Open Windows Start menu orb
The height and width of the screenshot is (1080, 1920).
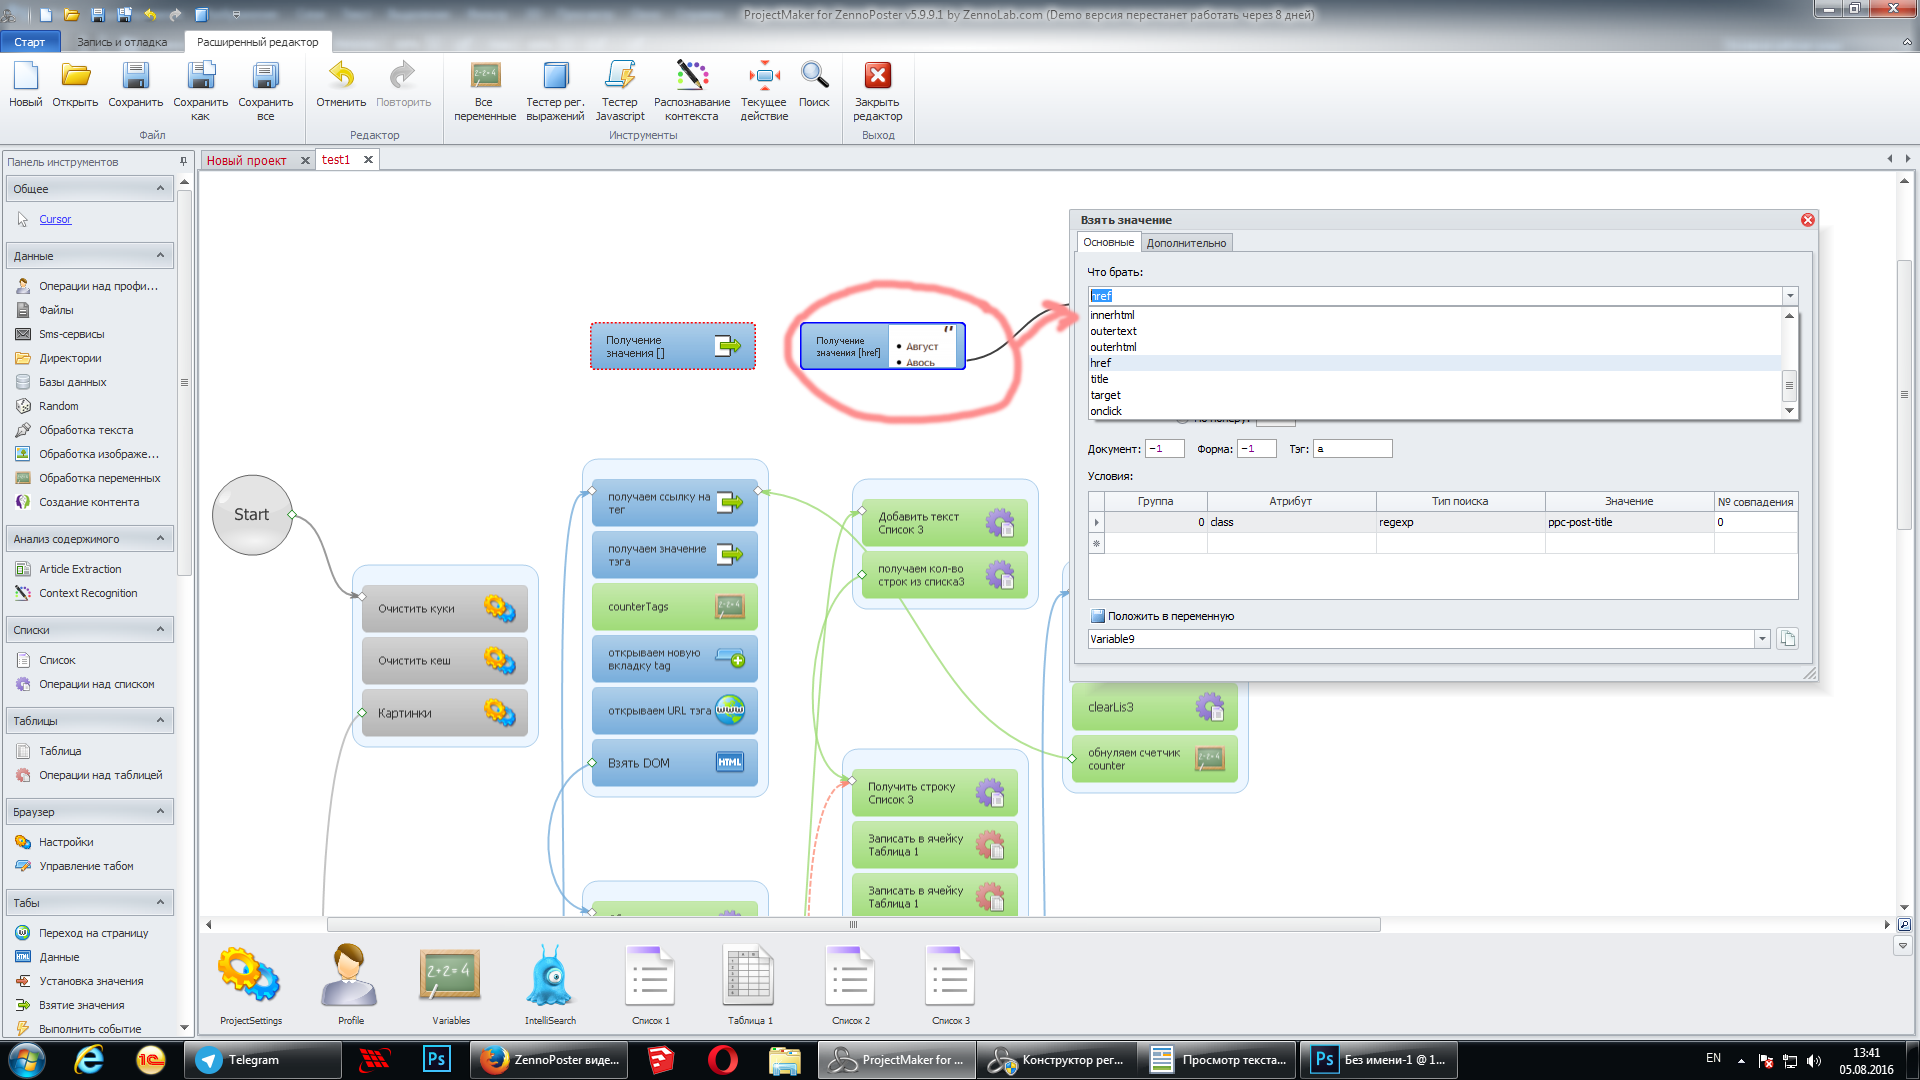[27, 1060]
